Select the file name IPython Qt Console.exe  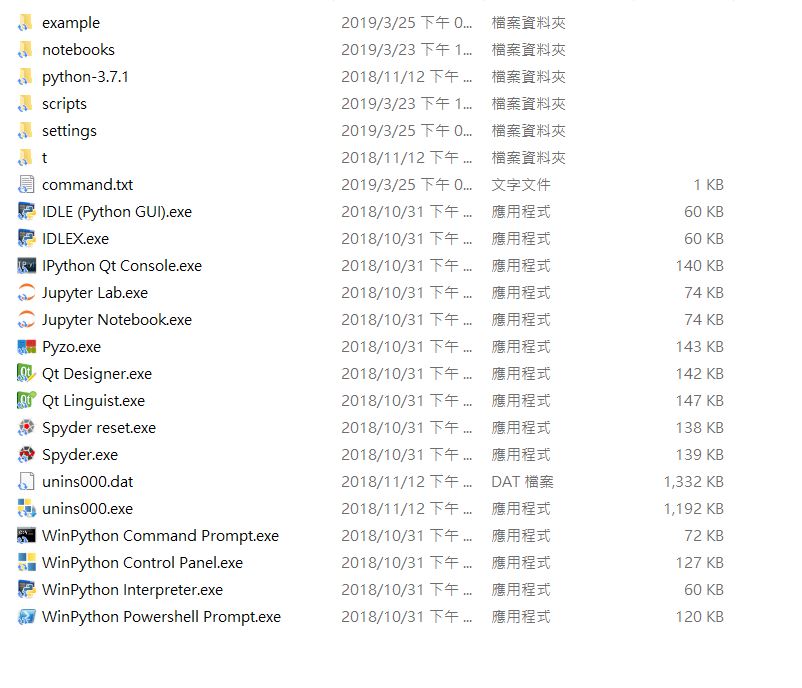[x=122, y=266]
